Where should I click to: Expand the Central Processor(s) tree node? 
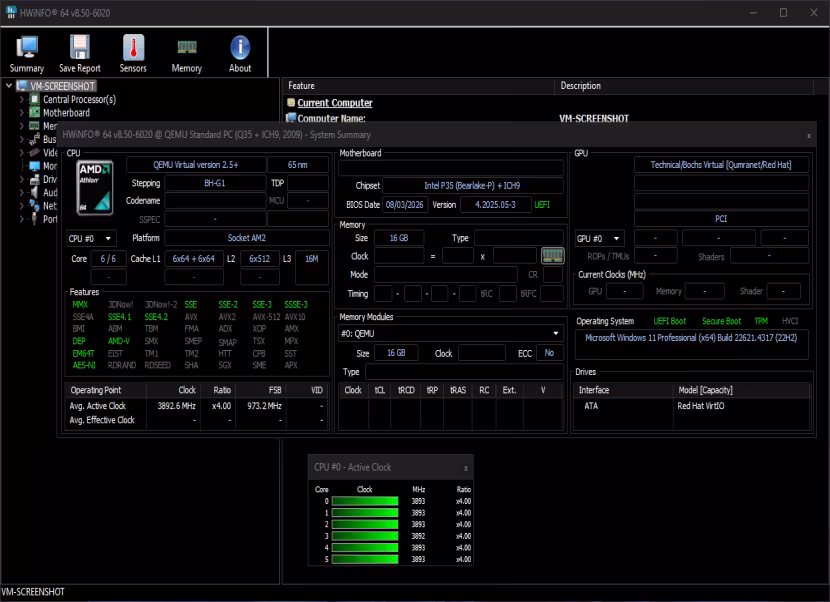(22, 99)
